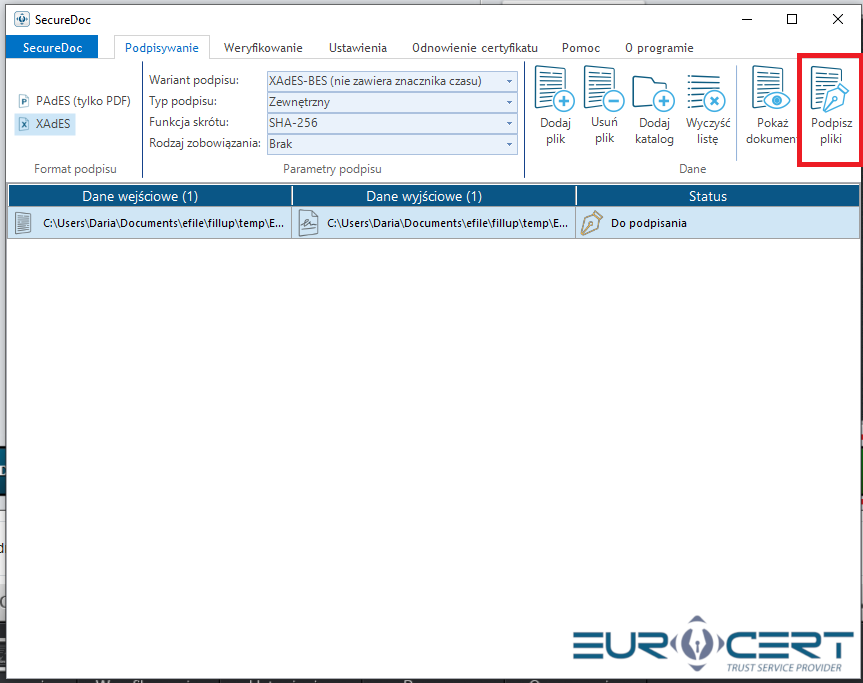Viewport: 863px width, 683px height.
Task: Open the Wariant podpisu dropdown
Action: 392,81
